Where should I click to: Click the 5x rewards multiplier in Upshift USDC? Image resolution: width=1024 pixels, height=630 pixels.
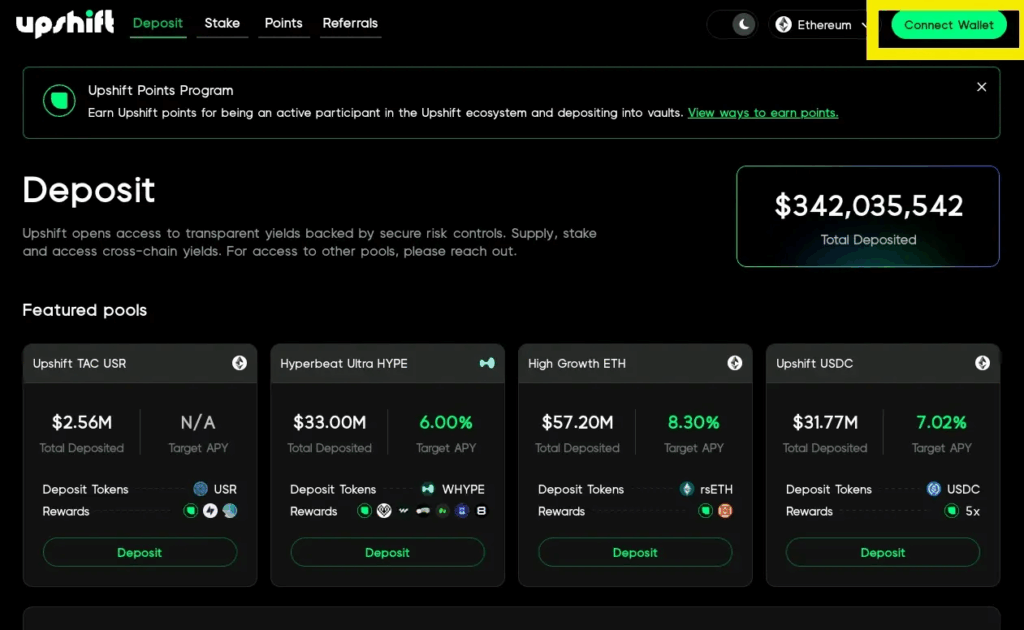coord(972,511)
